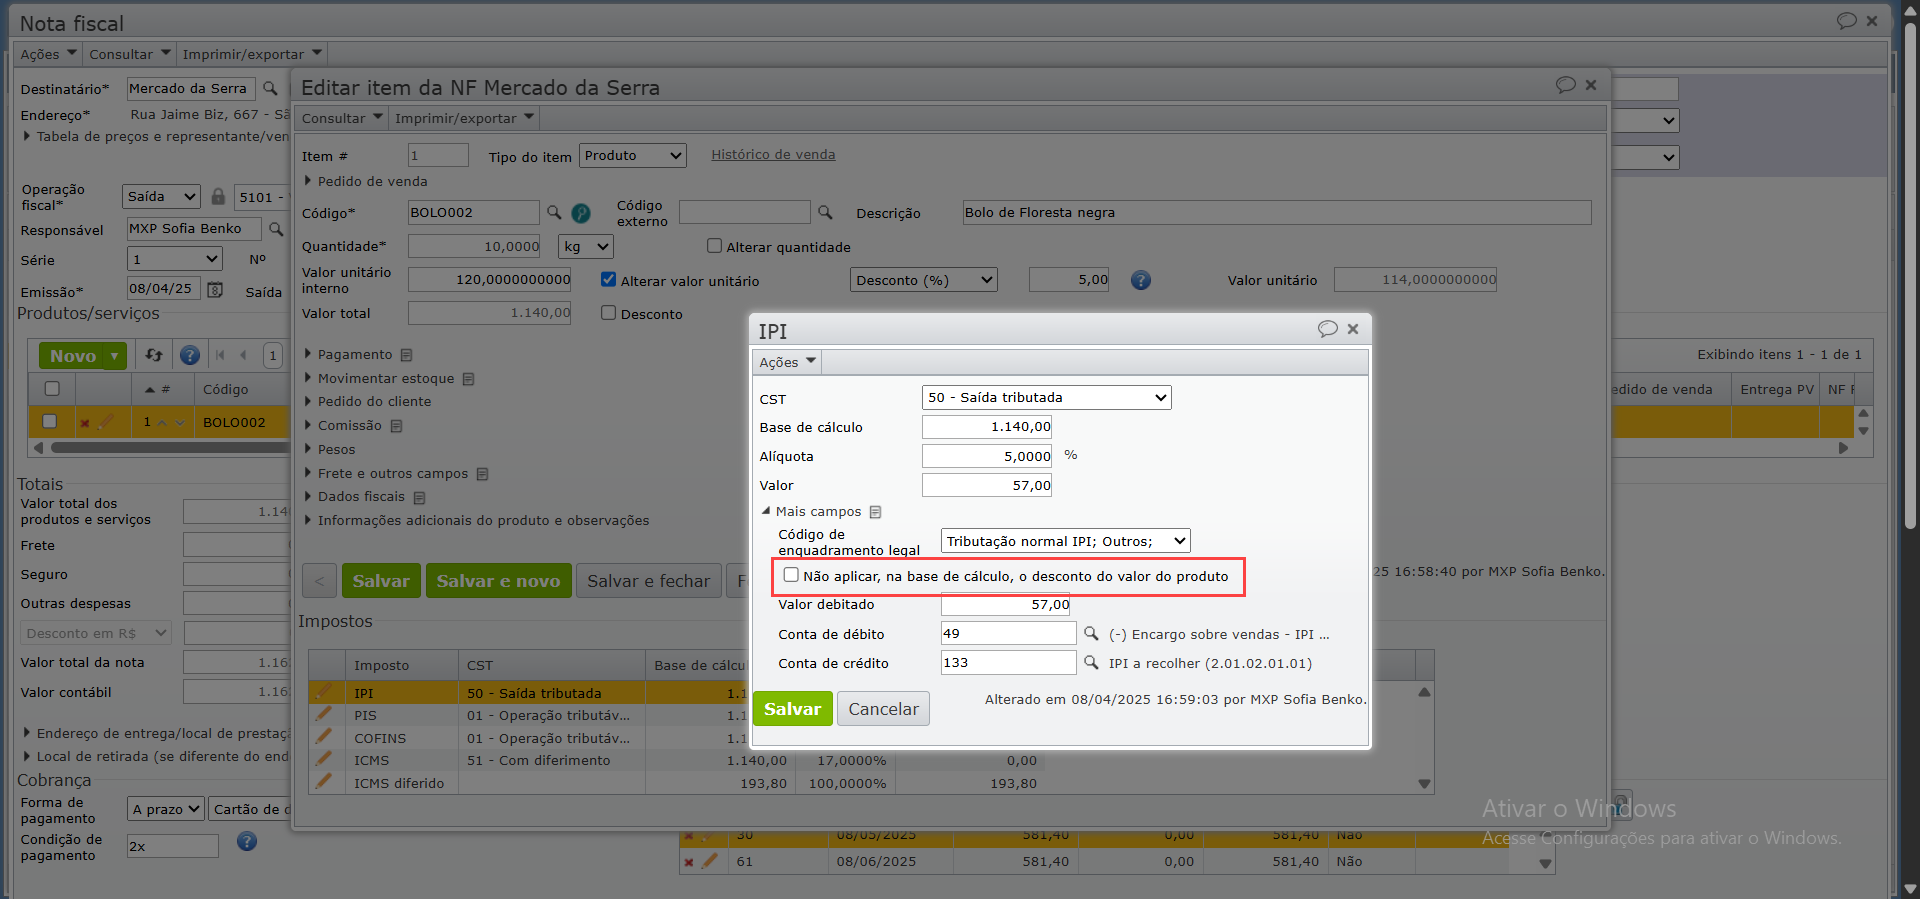The image size is (1920, 899).
Task: Open Imprimir/exportar menu in Nota fiscal window
Action: pos(252,54)
